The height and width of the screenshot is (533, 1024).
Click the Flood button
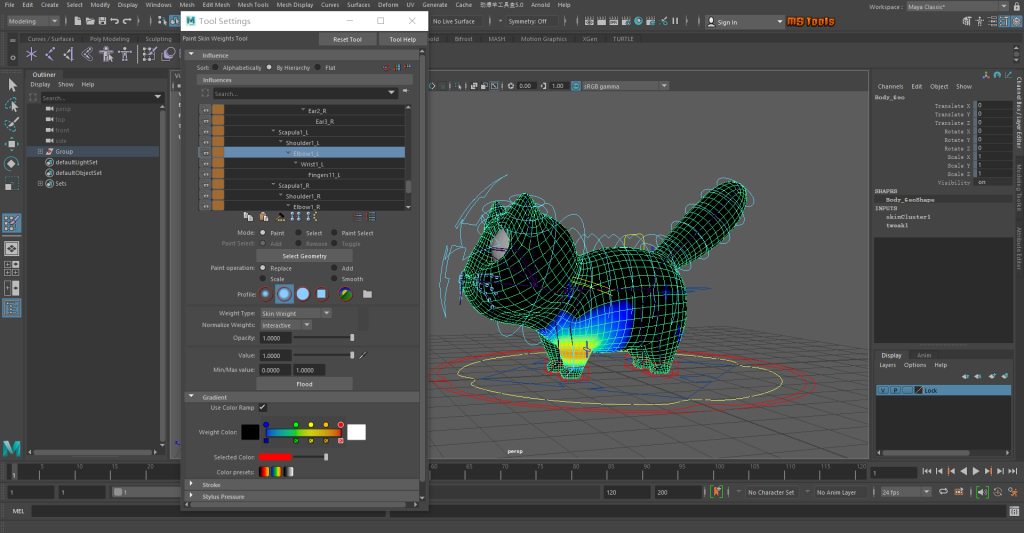(304, 384)
